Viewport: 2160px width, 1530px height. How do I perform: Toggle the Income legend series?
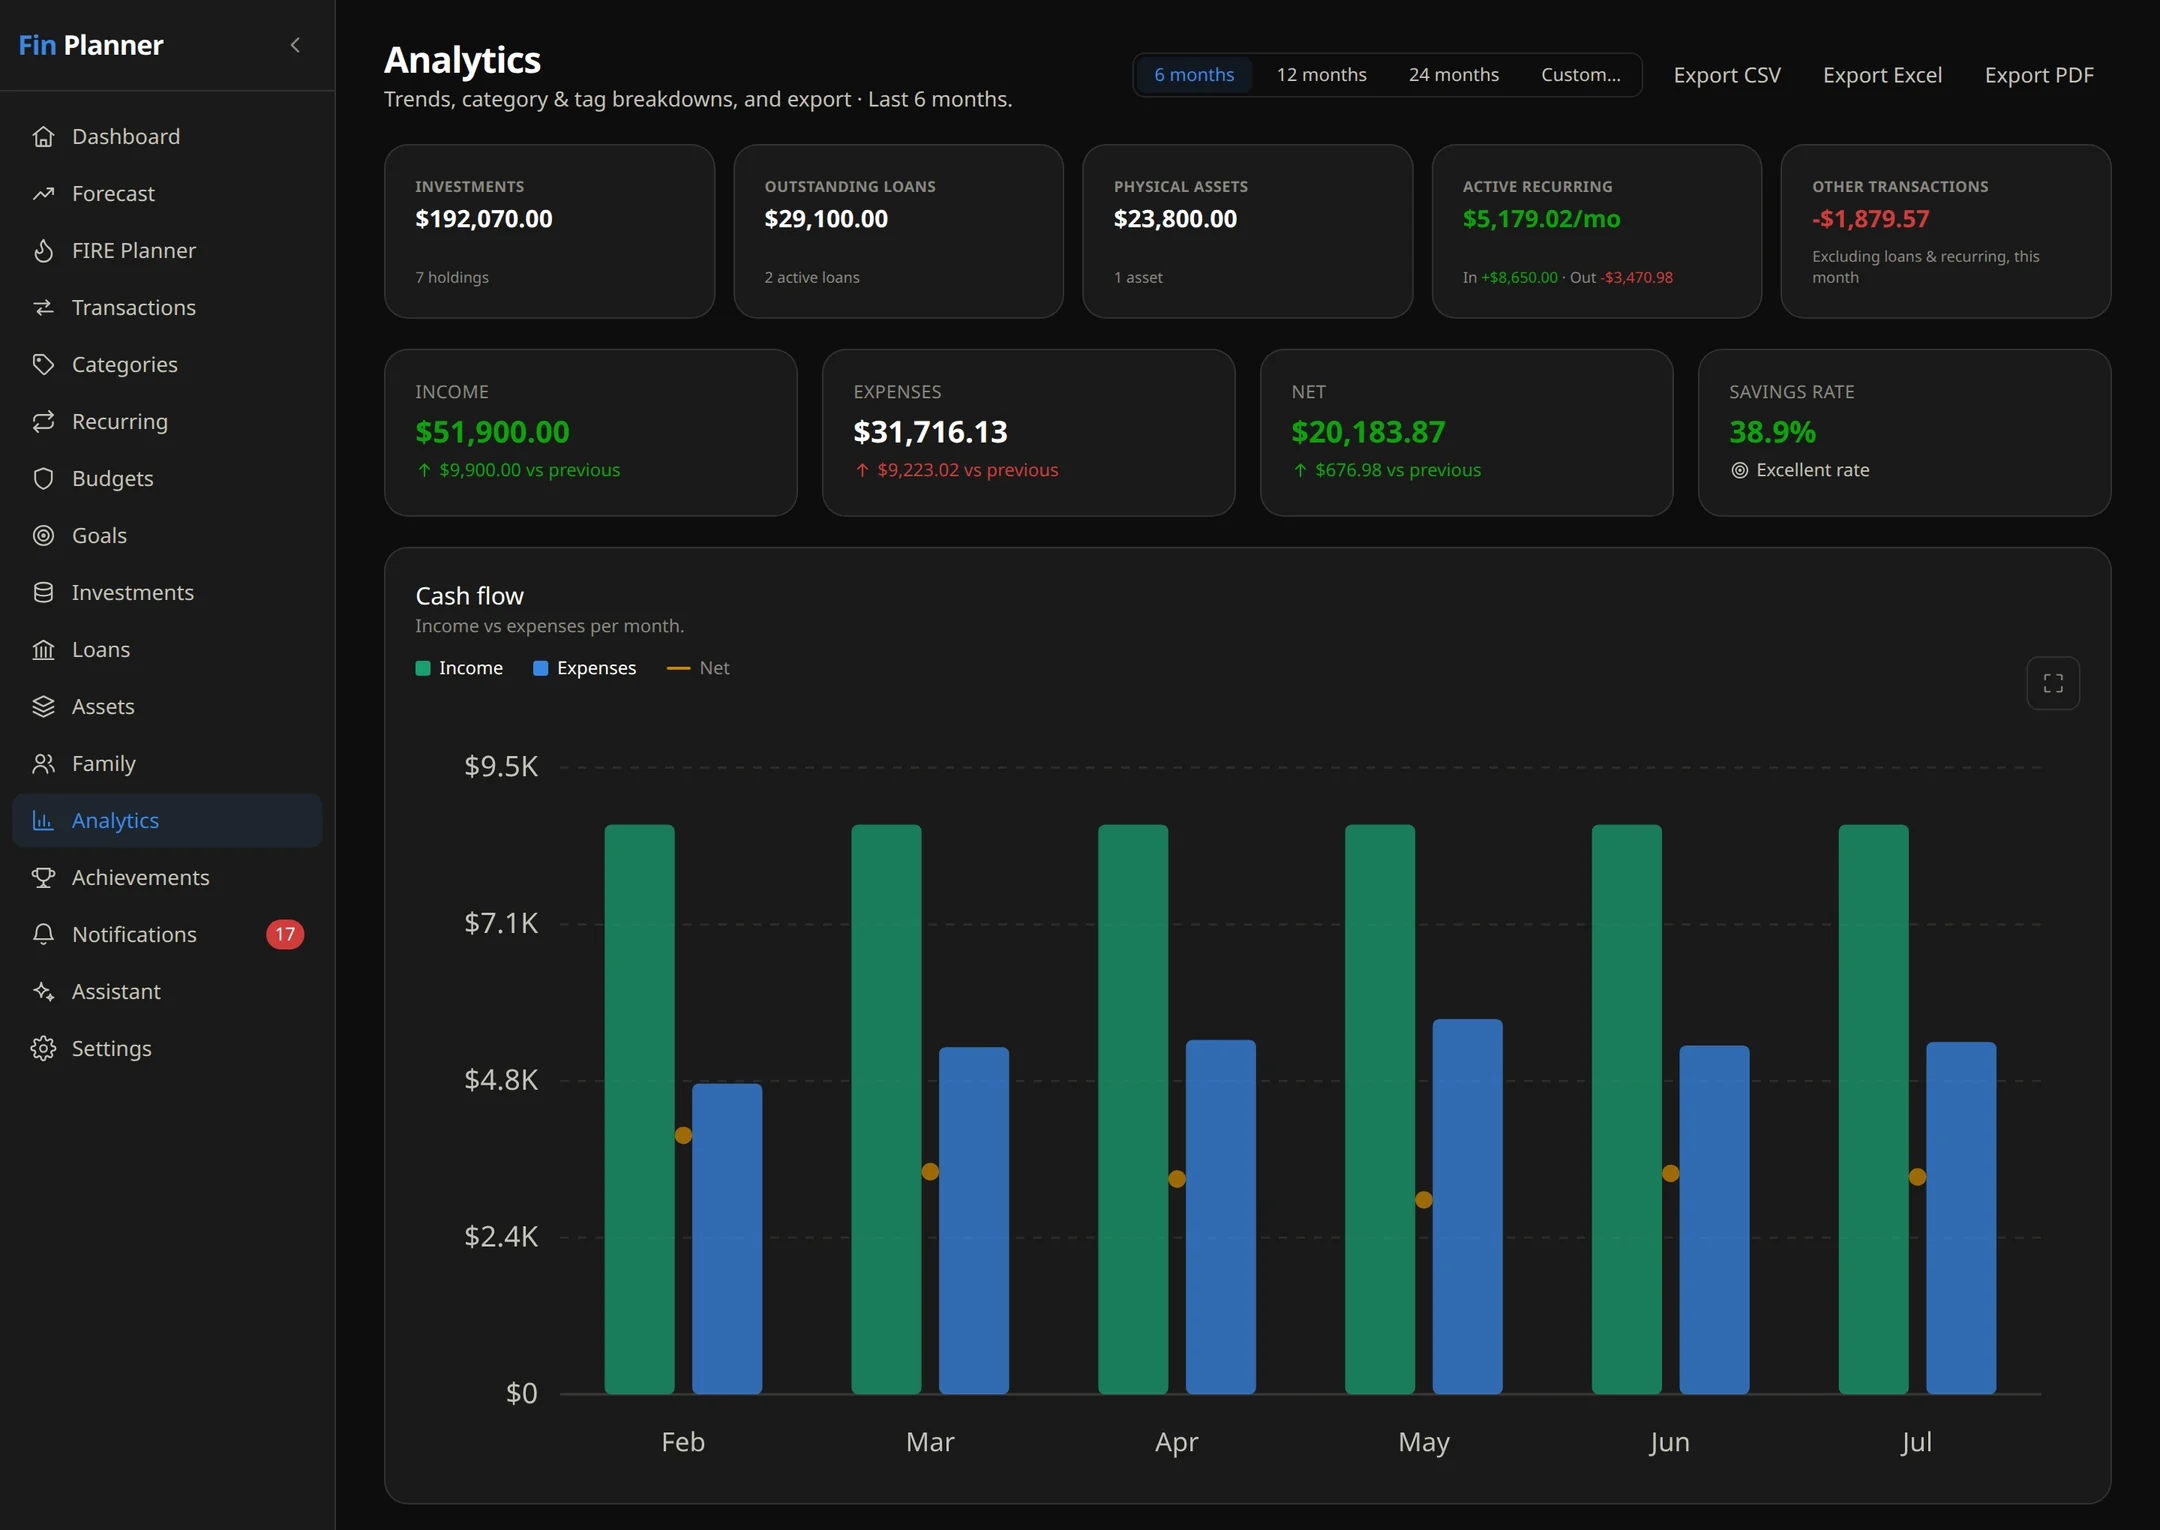[x=459, y=668]
